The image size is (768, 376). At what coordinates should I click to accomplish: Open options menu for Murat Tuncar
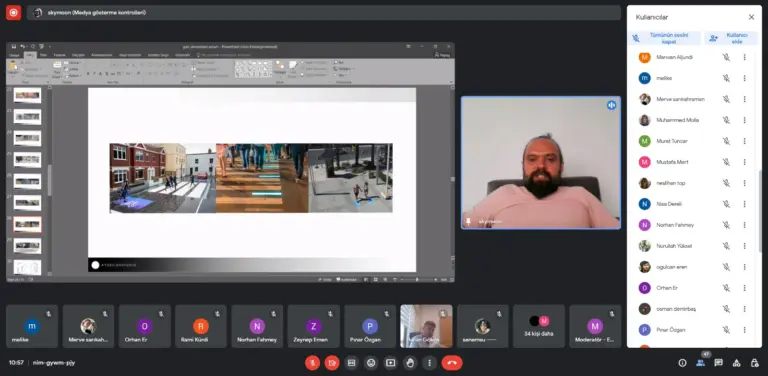pos(744,141)
